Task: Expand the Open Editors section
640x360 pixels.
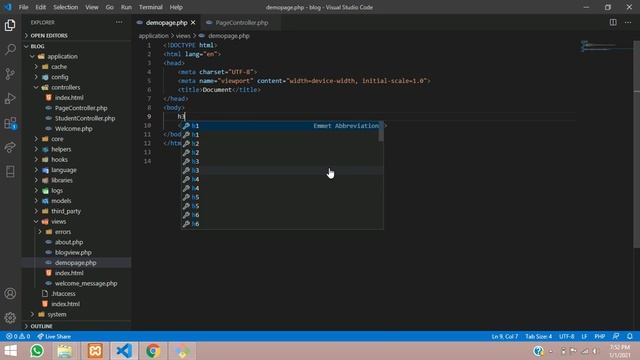Action: pos(49,36)
